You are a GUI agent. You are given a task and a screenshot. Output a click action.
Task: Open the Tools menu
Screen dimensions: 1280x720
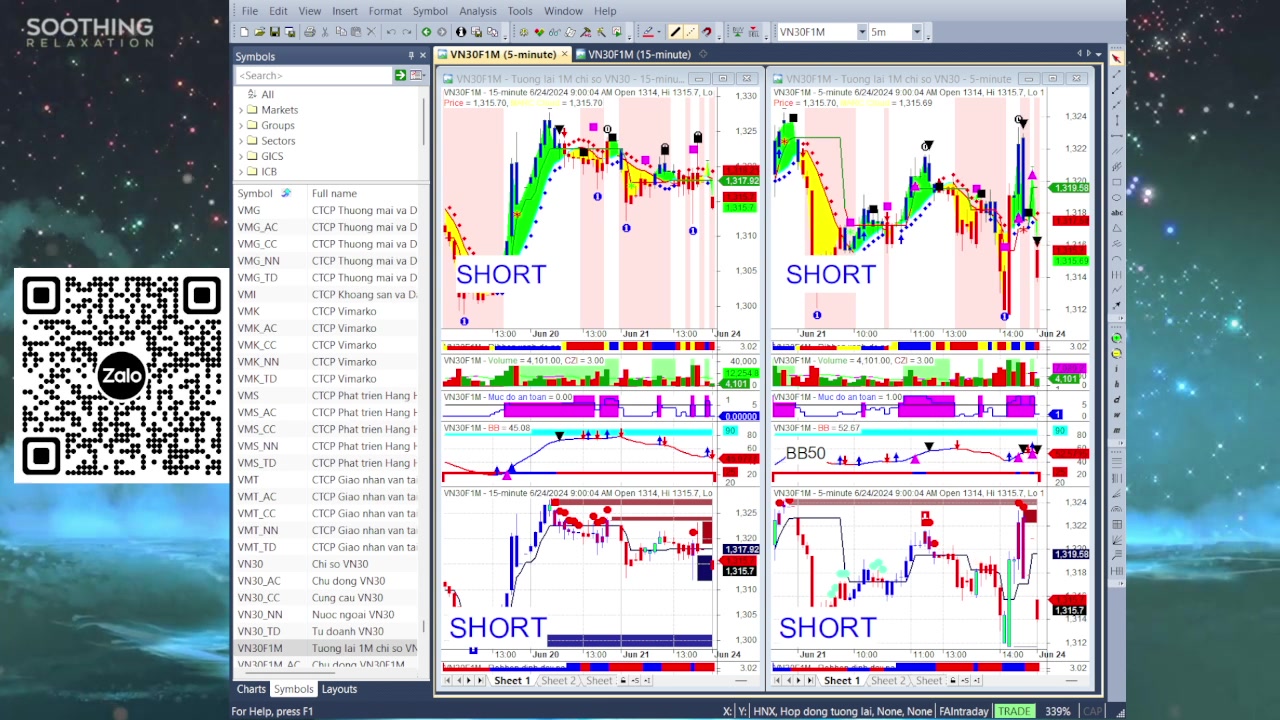tap(520, 11)
